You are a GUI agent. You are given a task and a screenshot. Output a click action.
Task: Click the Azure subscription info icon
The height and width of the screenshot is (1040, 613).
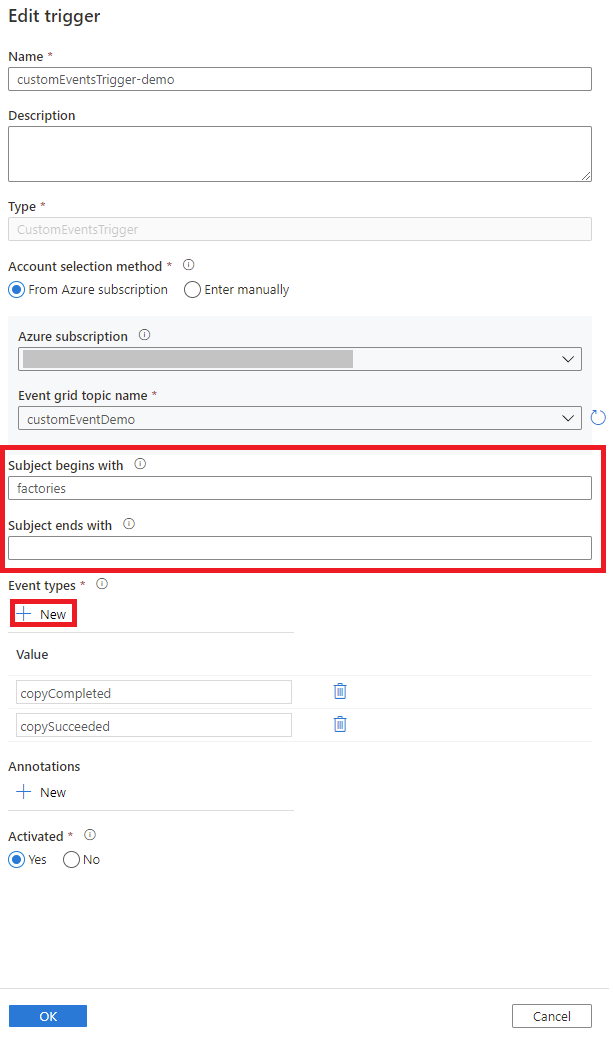(144, 336)
